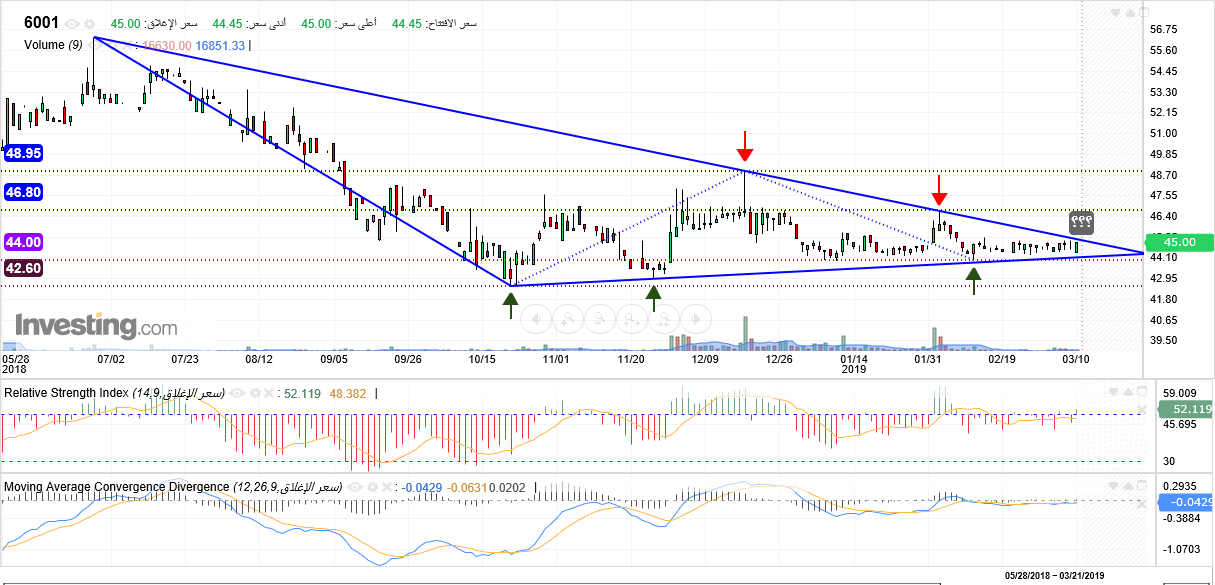Zoom out using the magnifier minus button
The width and height of the screenshot is (1215, 585).
(598, 320)
